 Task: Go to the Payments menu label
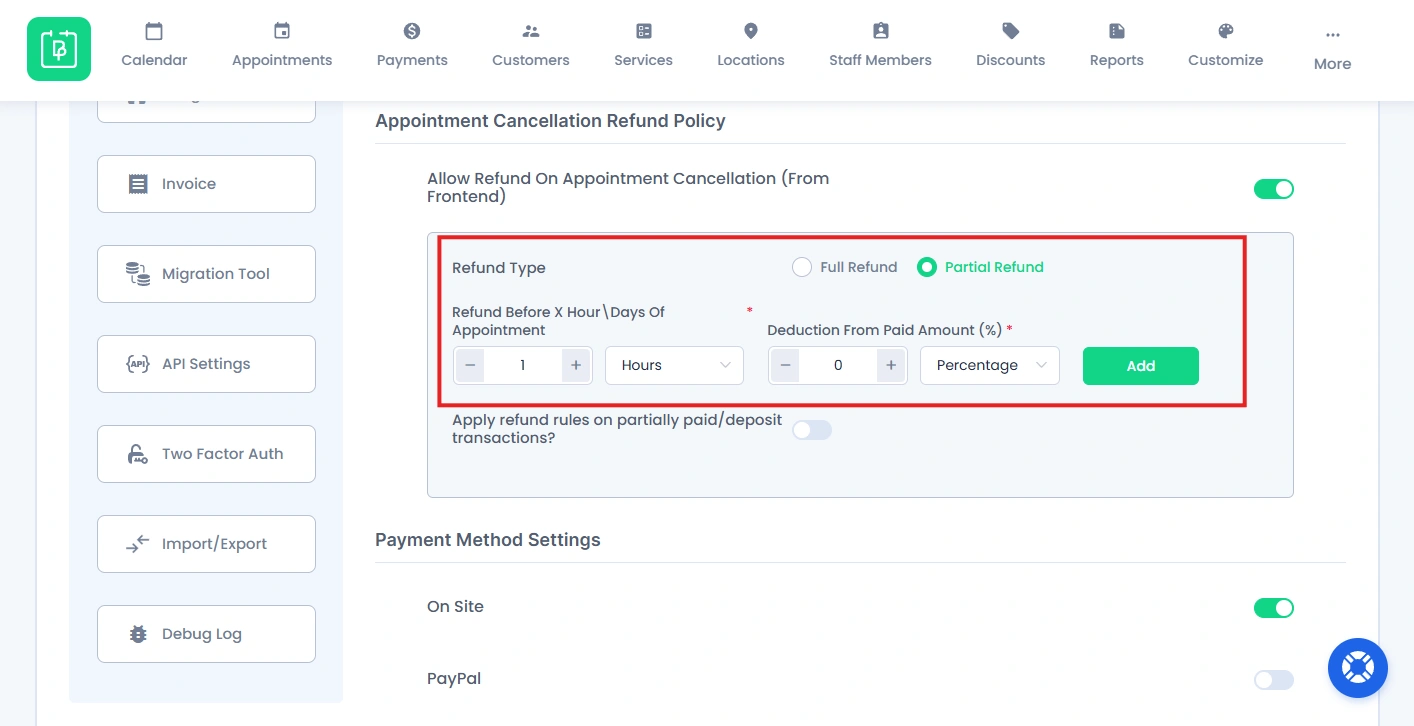click(412, 60)
